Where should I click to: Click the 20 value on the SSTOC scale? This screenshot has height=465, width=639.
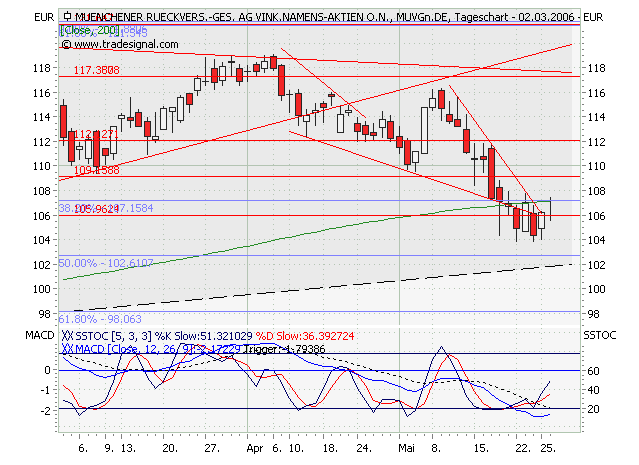coord(593,409)
